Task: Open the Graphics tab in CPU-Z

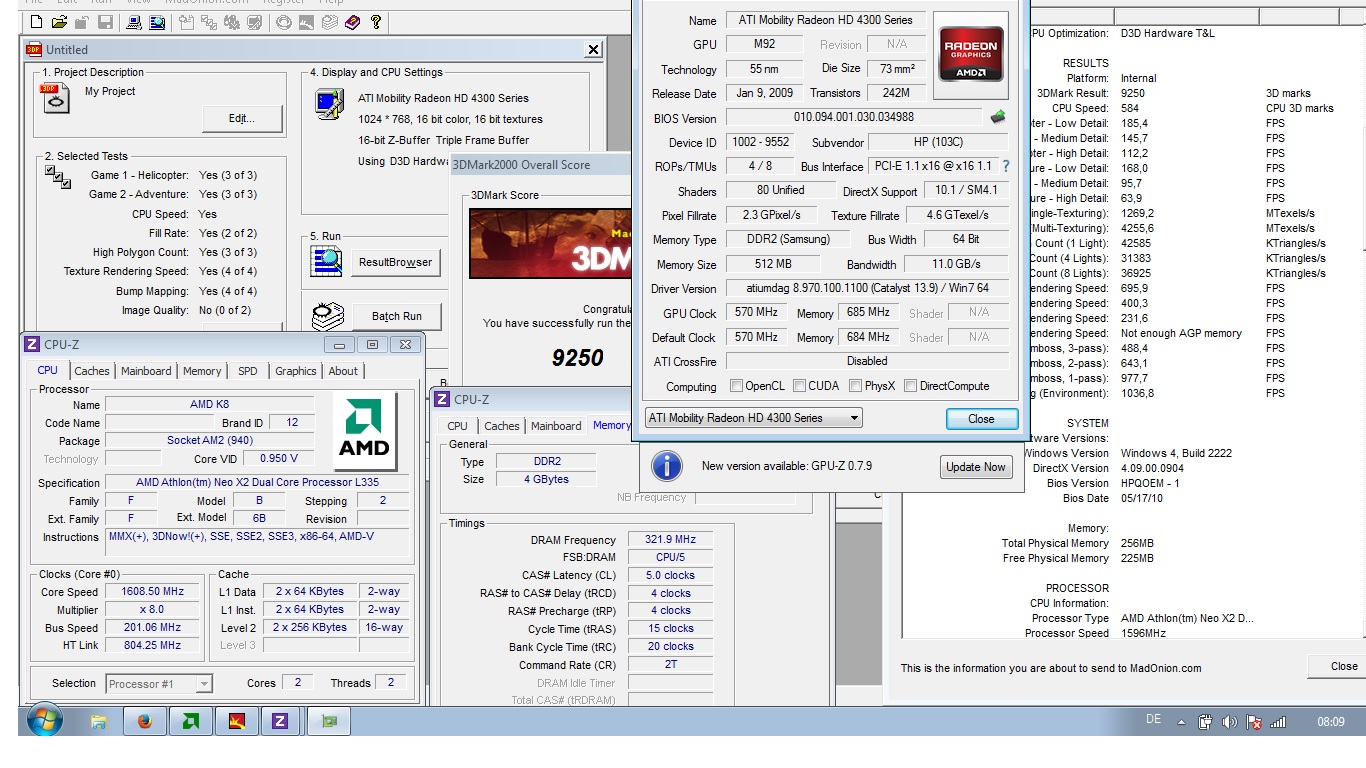Action: [296, 371]
